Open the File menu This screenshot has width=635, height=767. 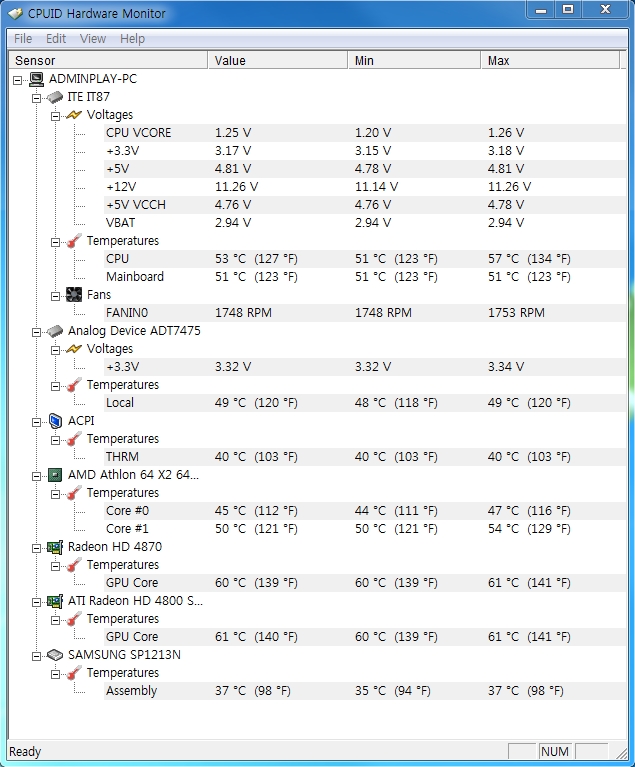tap(23, 39)
